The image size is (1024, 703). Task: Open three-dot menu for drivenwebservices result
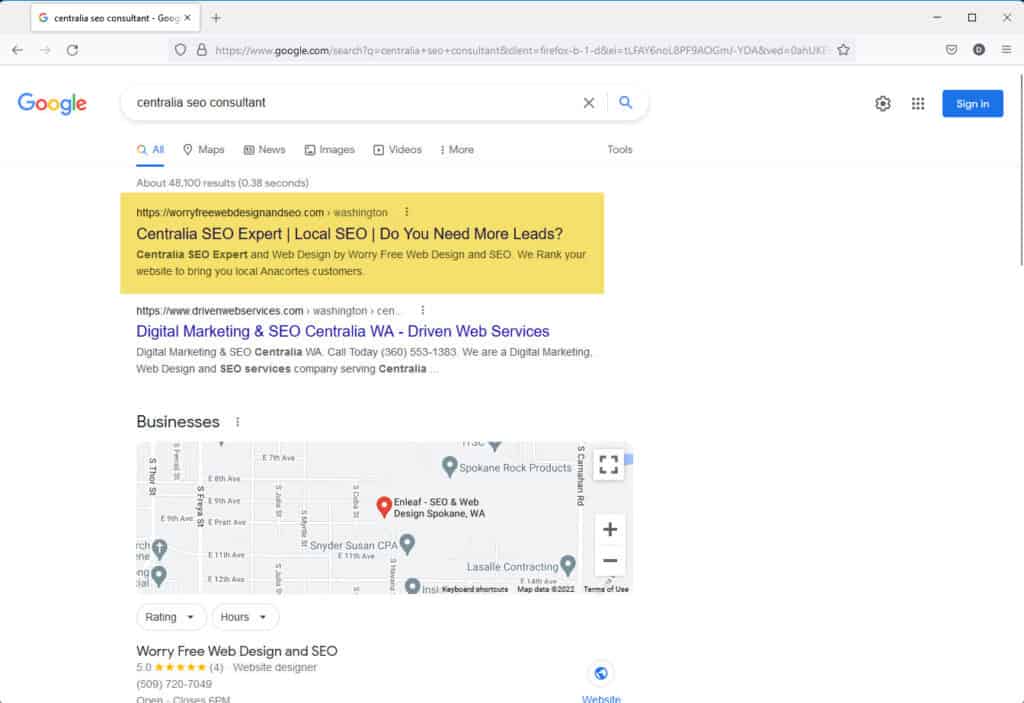[423, 310]
